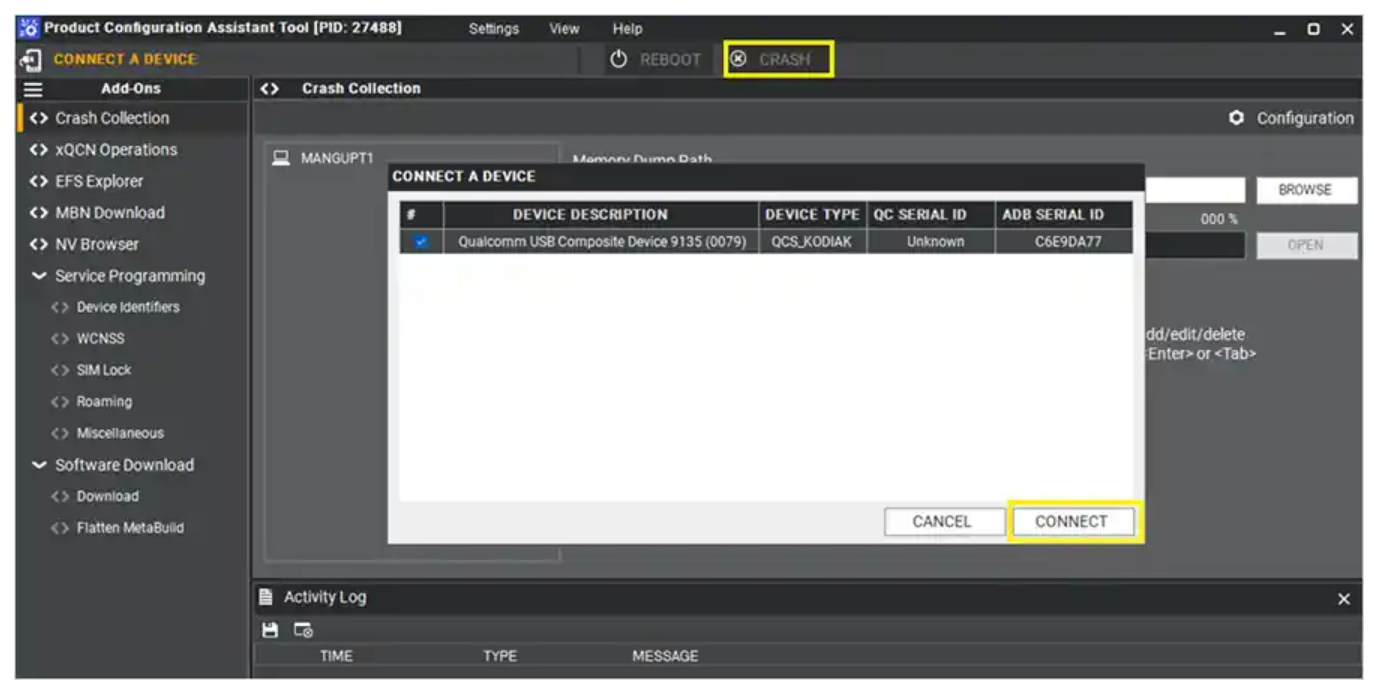Click the log filter icon beside save

pos(303,630)
